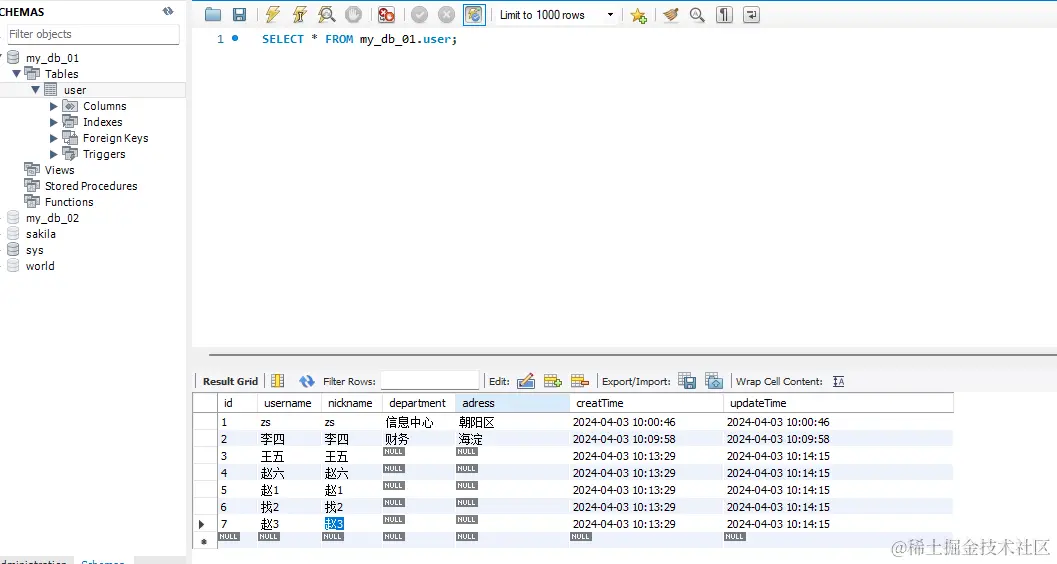The height and width of the screenshot is (564, 1057).
Task: Select the sakila schema
Action: tap(40, 234)
